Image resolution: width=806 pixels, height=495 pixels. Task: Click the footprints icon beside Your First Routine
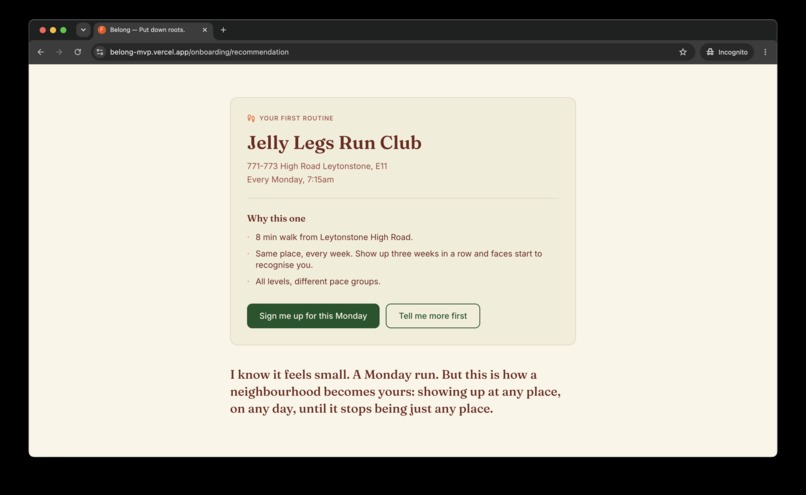pyautogui.click(x=251, y=118)
